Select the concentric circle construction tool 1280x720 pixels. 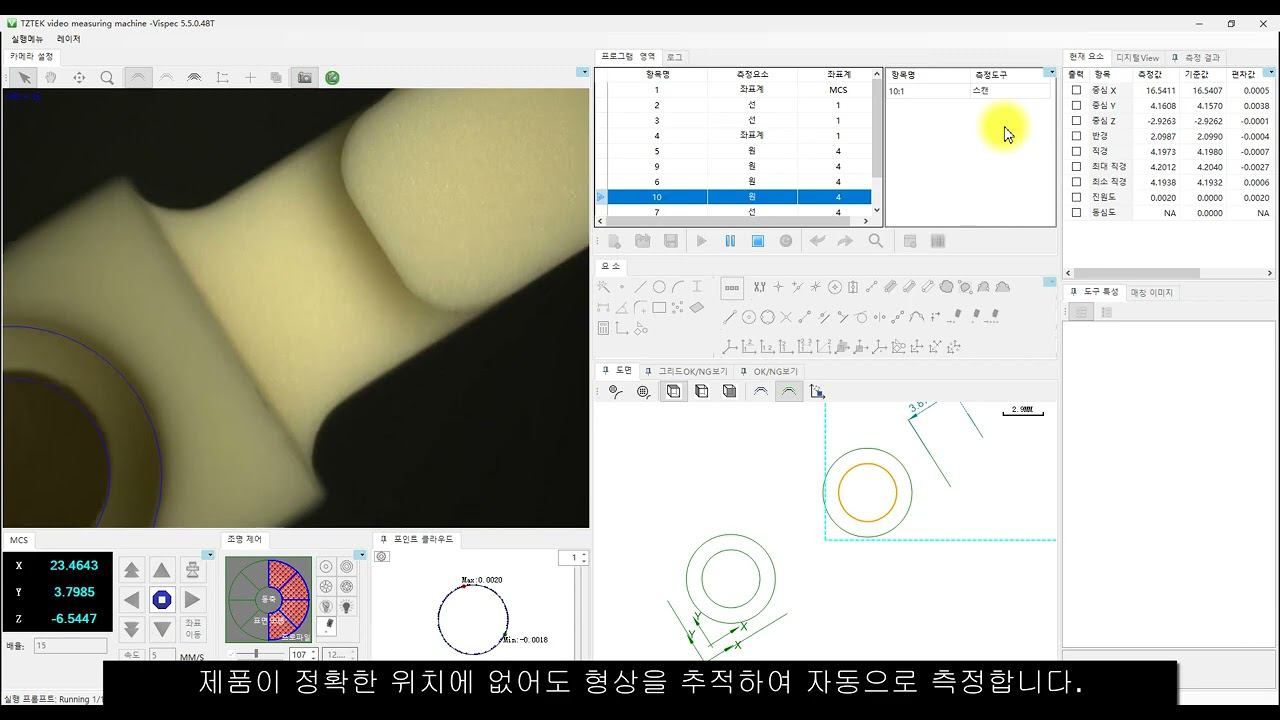pos(749,318)
